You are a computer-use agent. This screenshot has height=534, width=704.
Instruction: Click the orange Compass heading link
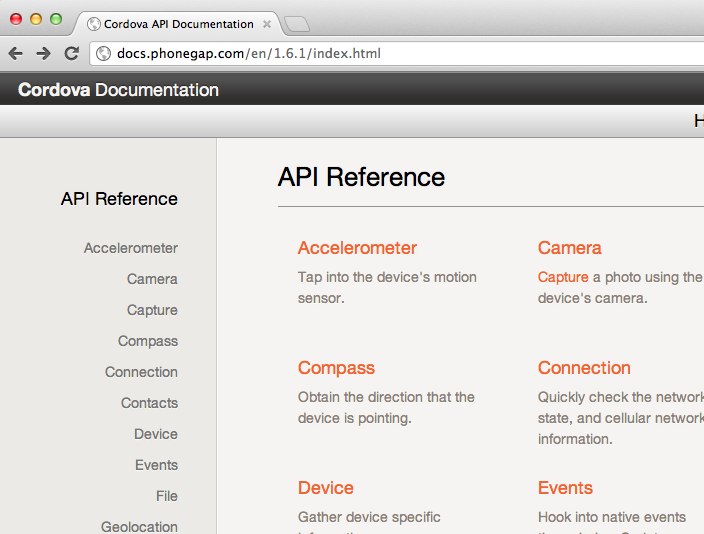(336, 368)
